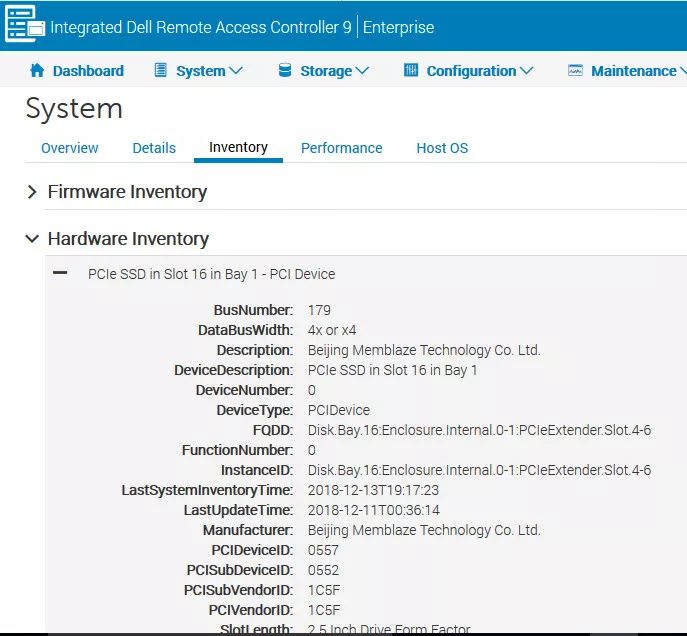Select the Inventory tab
The image size is (687, 636).
click(x=238, y=148)
